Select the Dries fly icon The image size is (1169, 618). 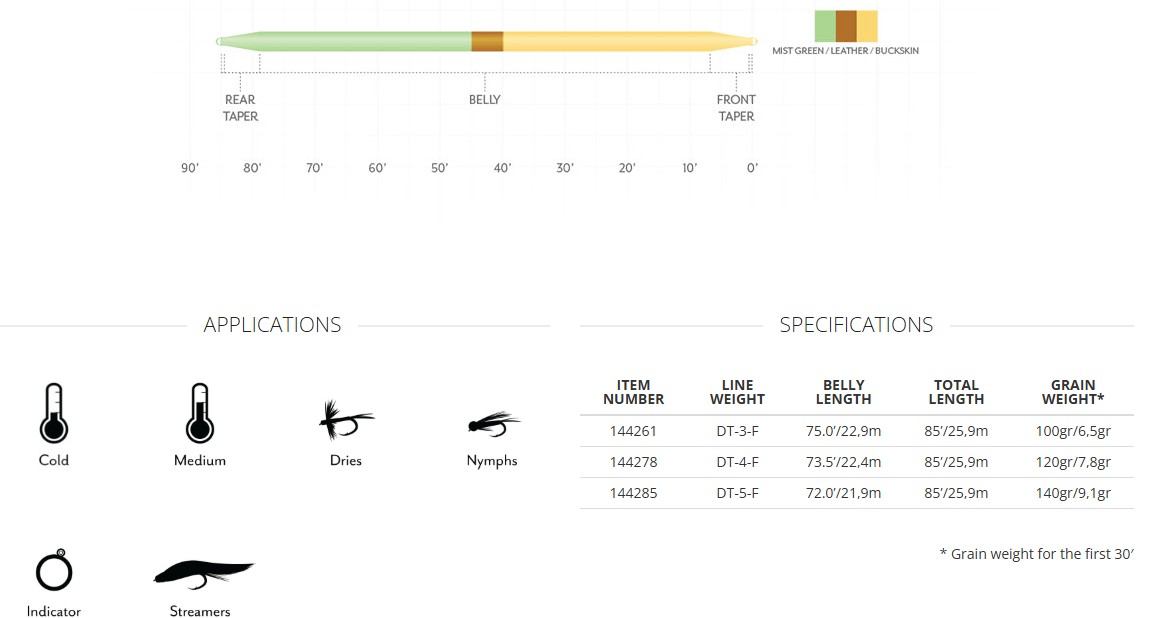pyautogui.click(x=345, y=421)
